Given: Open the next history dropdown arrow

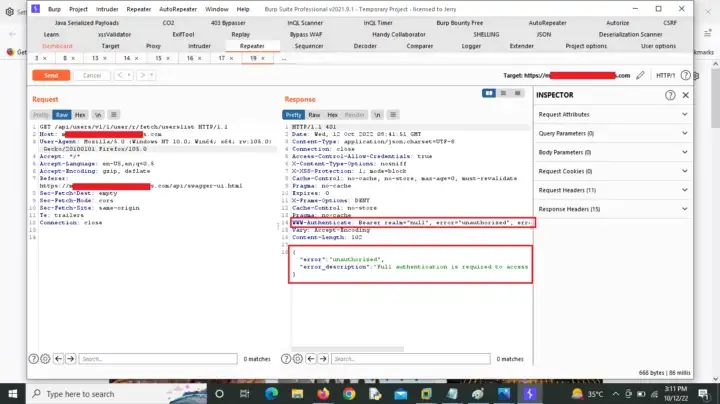Looking at the screenshot, I should coord(152,75).
